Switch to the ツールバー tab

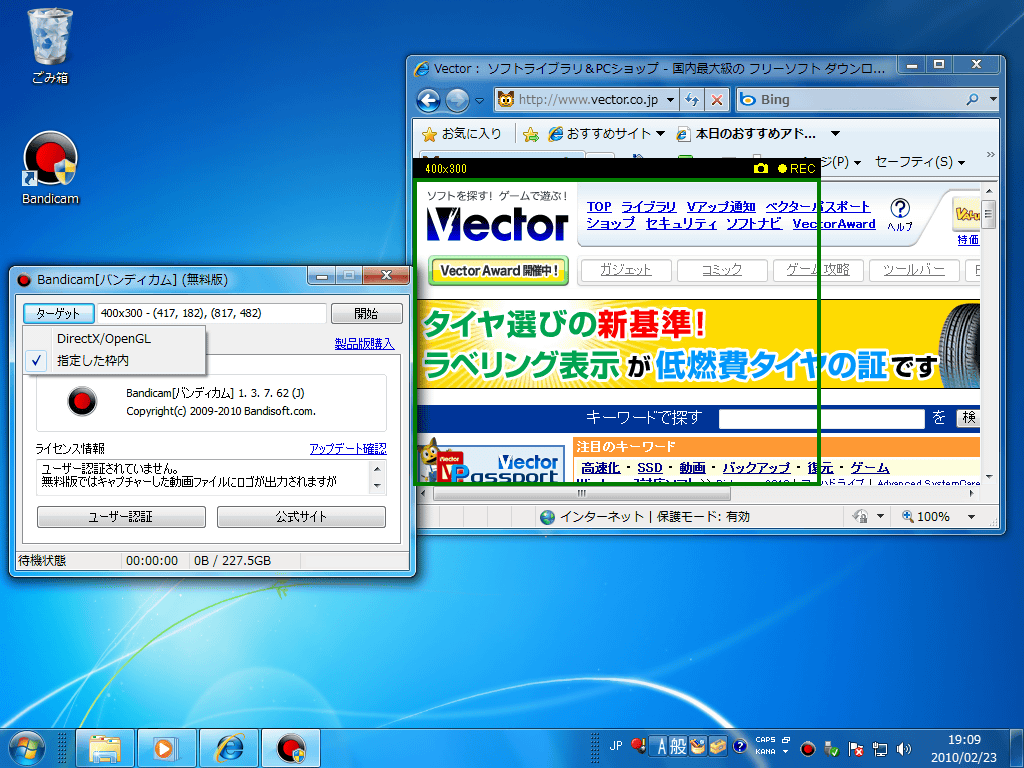click(x=914, y=270)
